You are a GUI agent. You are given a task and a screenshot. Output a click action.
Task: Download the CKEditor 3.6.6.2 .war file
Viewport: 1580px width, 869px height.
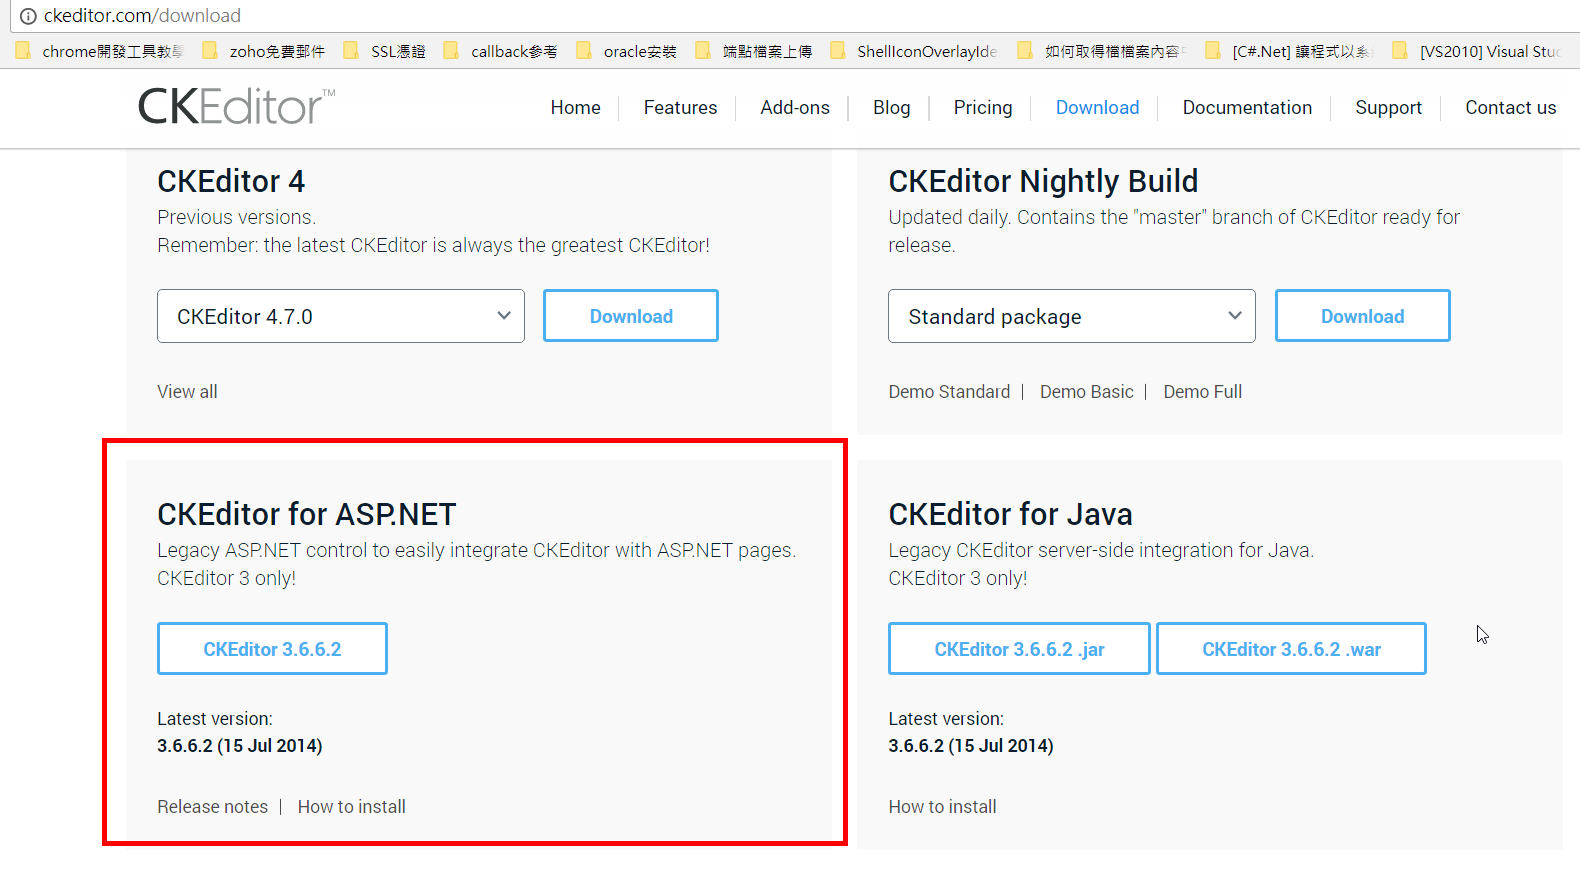click(1291, 649)
